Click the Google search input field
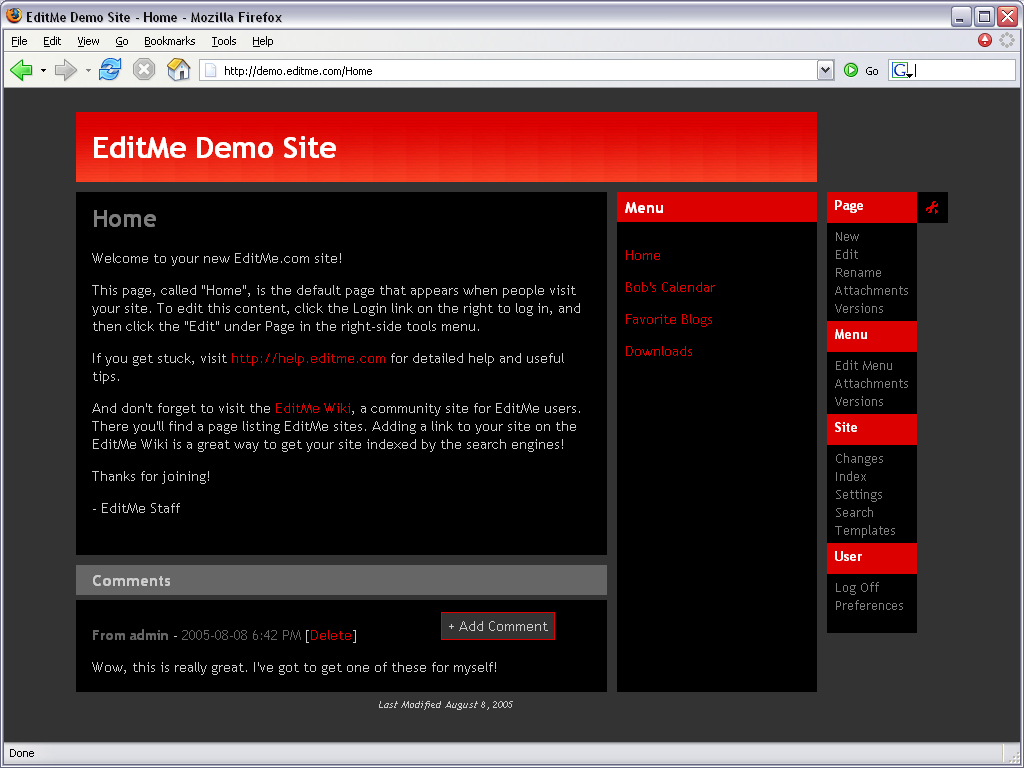This screenshot has height=768, width=1024. [964, 71]
